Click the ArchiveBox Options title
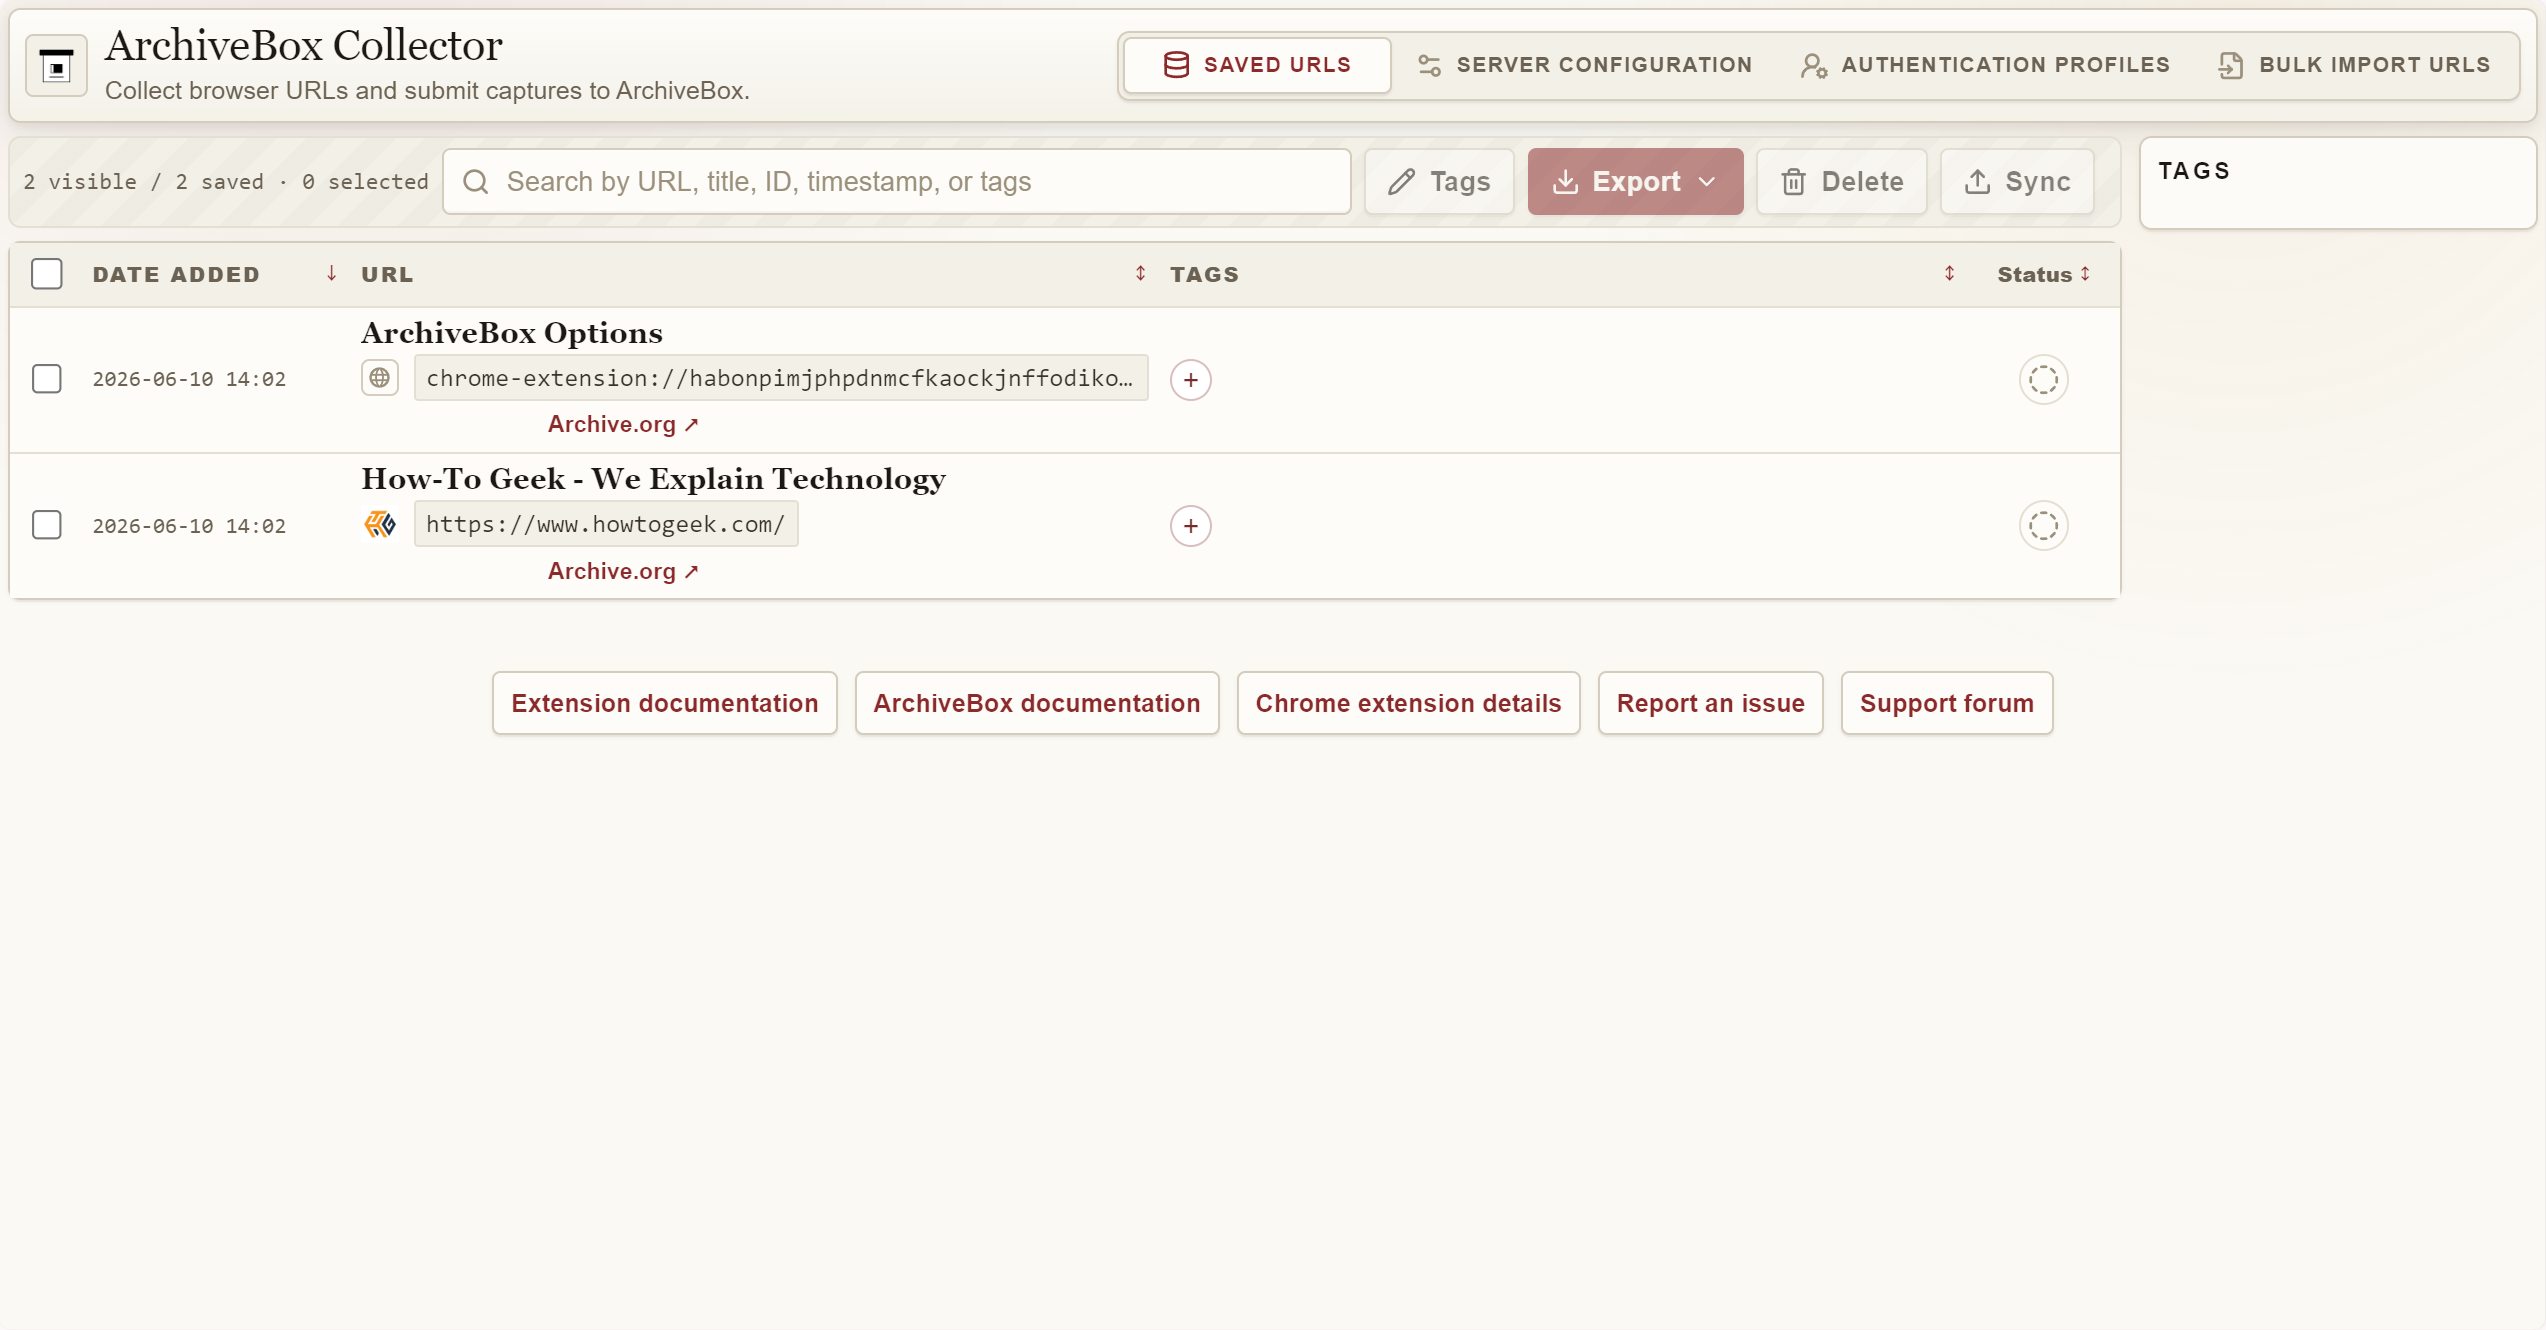 click(512, 333)
